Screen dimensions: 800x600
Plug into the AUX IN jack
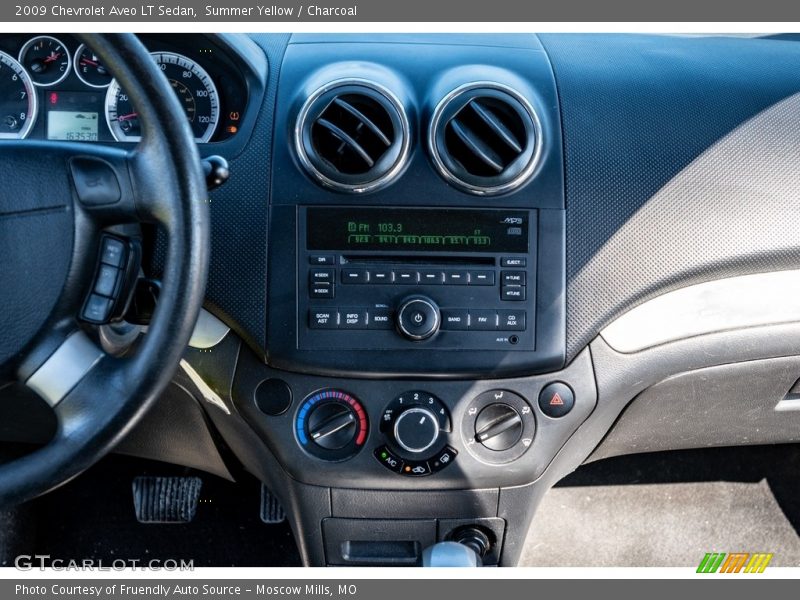(514, 341)
